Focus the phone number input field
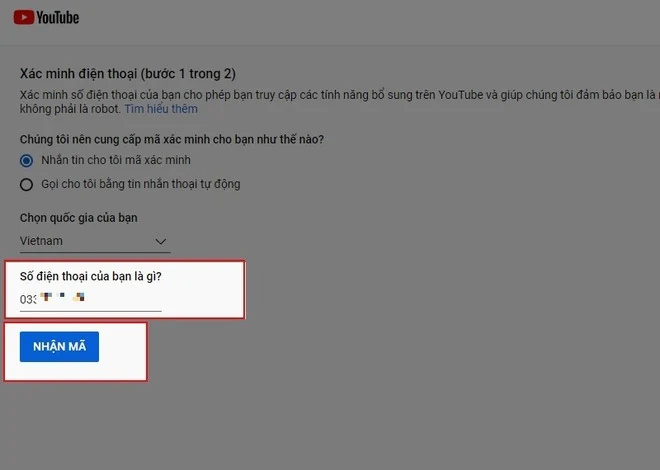This screenshot has width=660, height=470. tap(90, 299)
